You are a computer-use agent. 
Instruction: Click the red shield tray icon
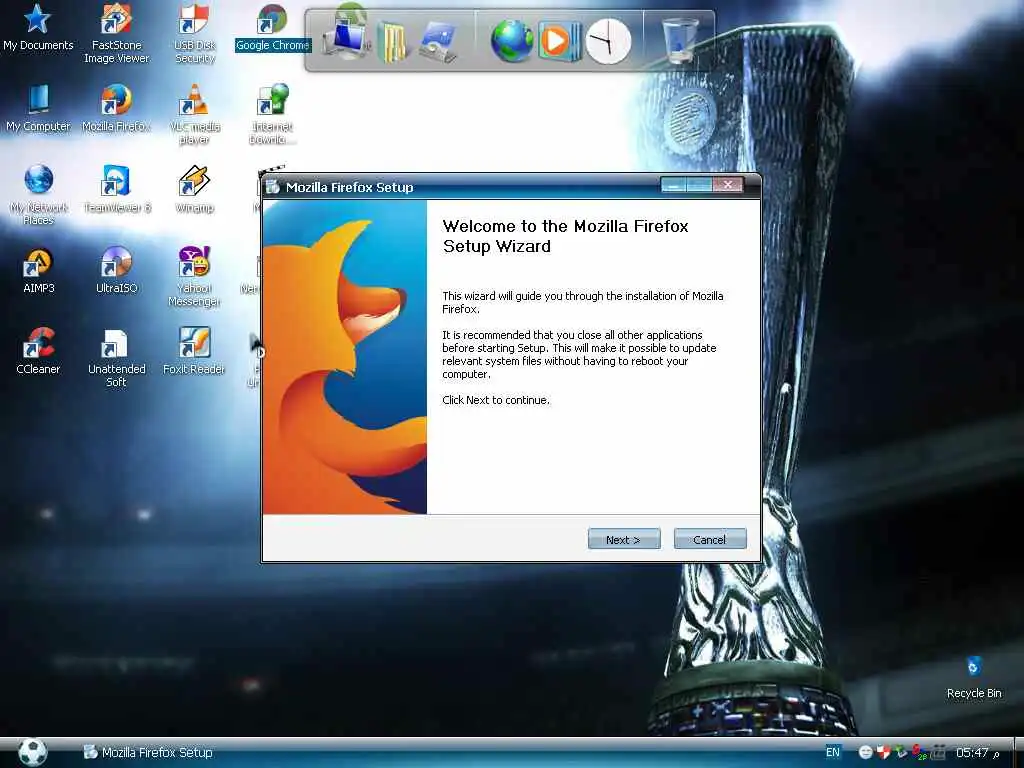(x=883, y=752)
